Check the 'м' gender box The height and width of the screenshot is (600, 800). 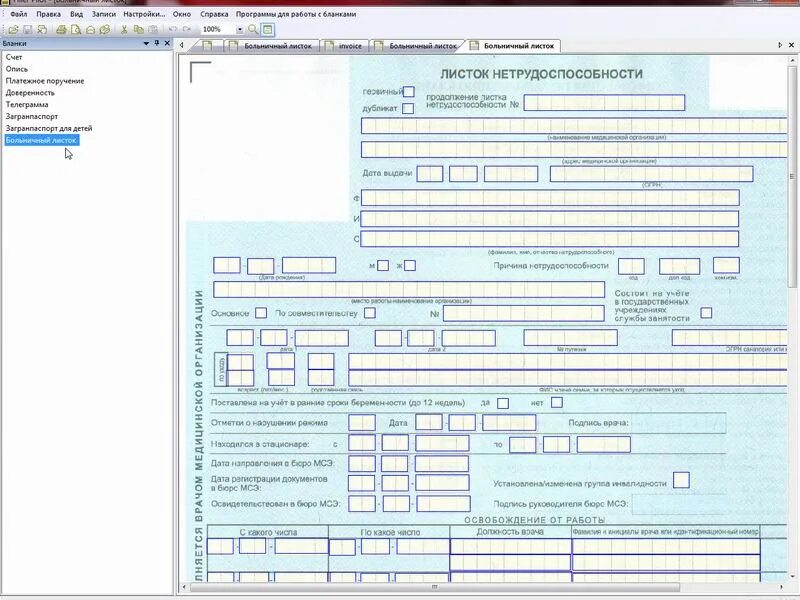click(383, 265)
